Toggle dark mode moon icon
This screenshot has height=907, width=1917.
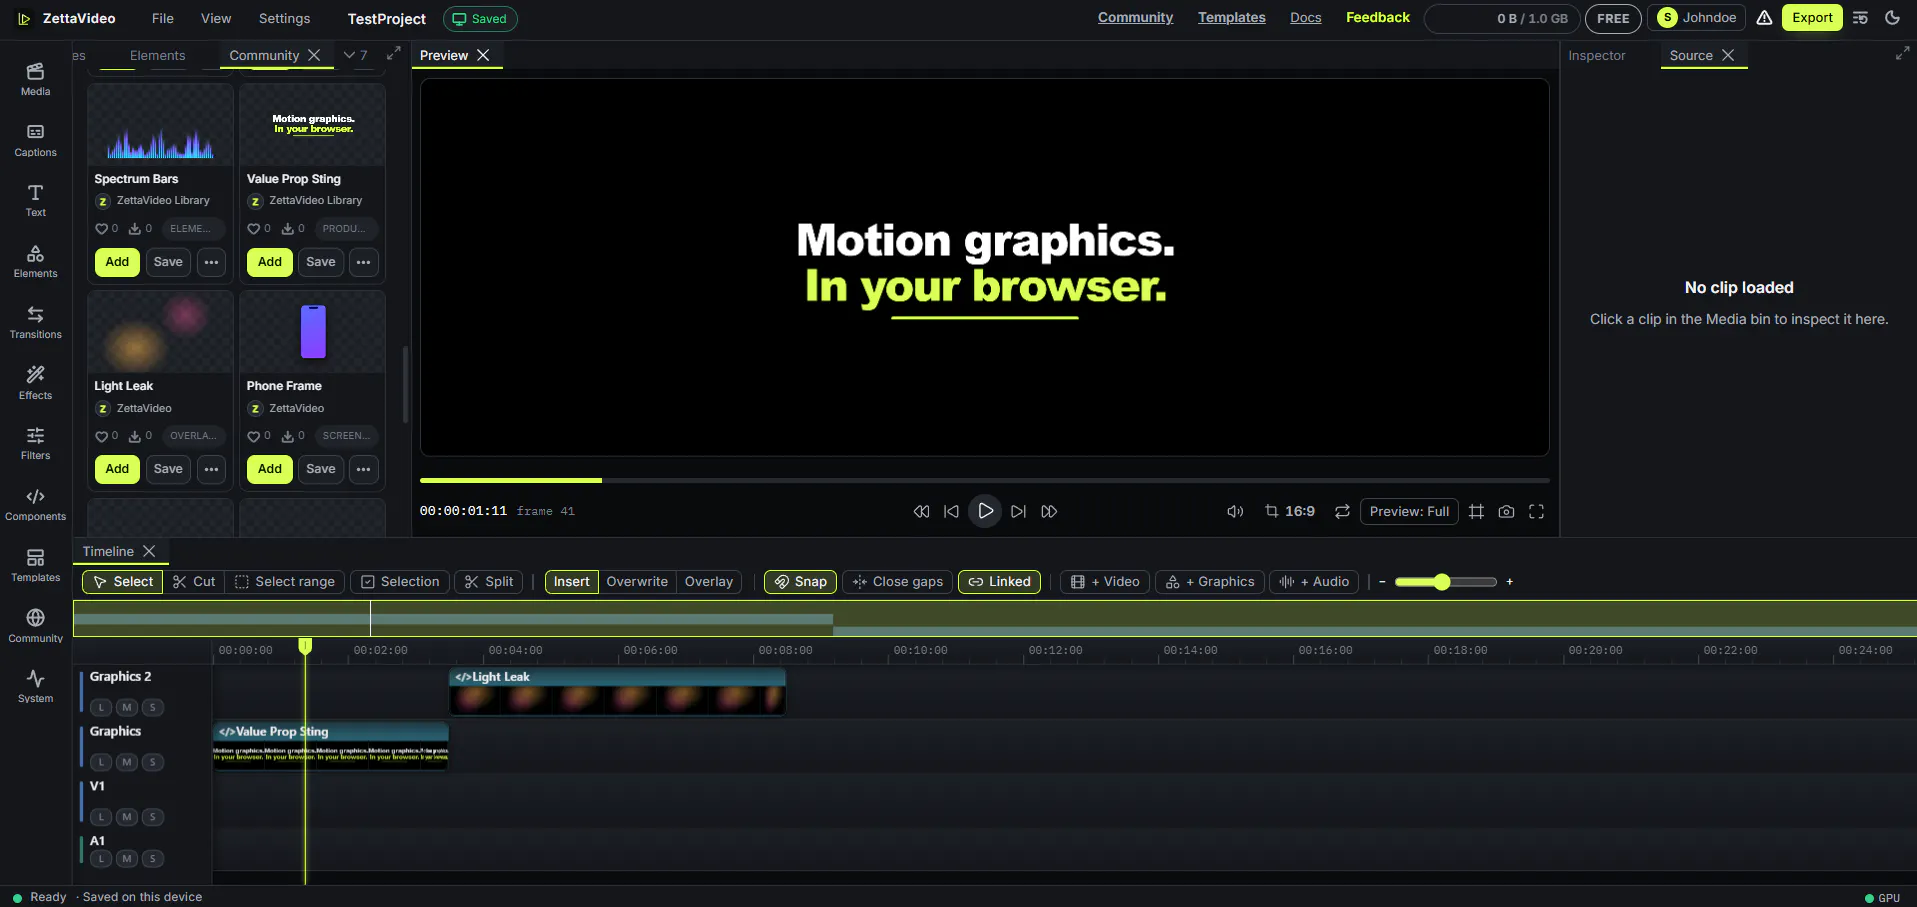[x=1892, y=18]
